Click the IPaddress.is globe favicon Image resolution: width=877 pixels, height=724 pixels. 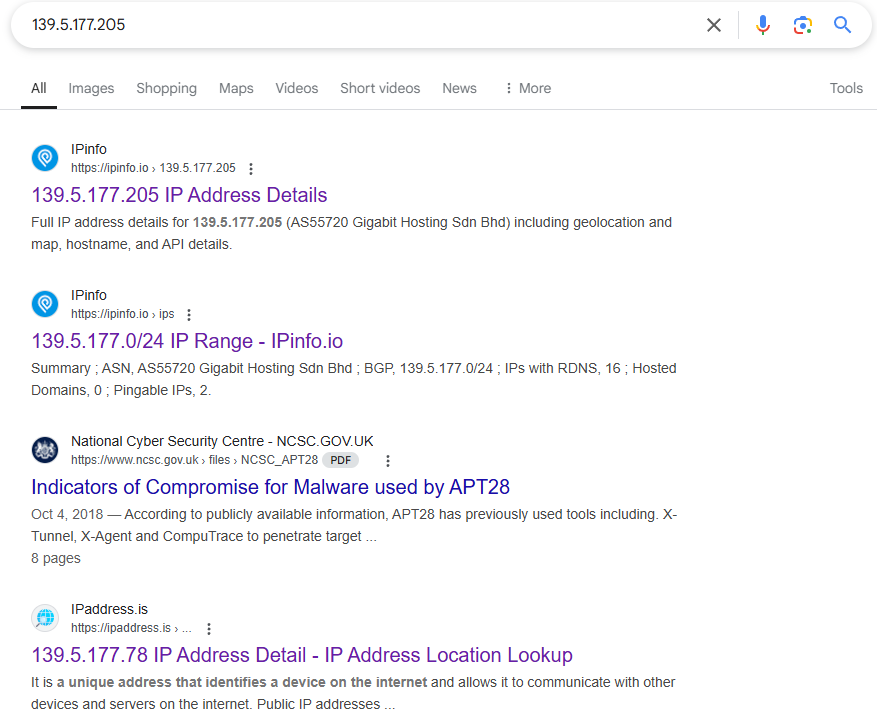[x=45, y=618]
